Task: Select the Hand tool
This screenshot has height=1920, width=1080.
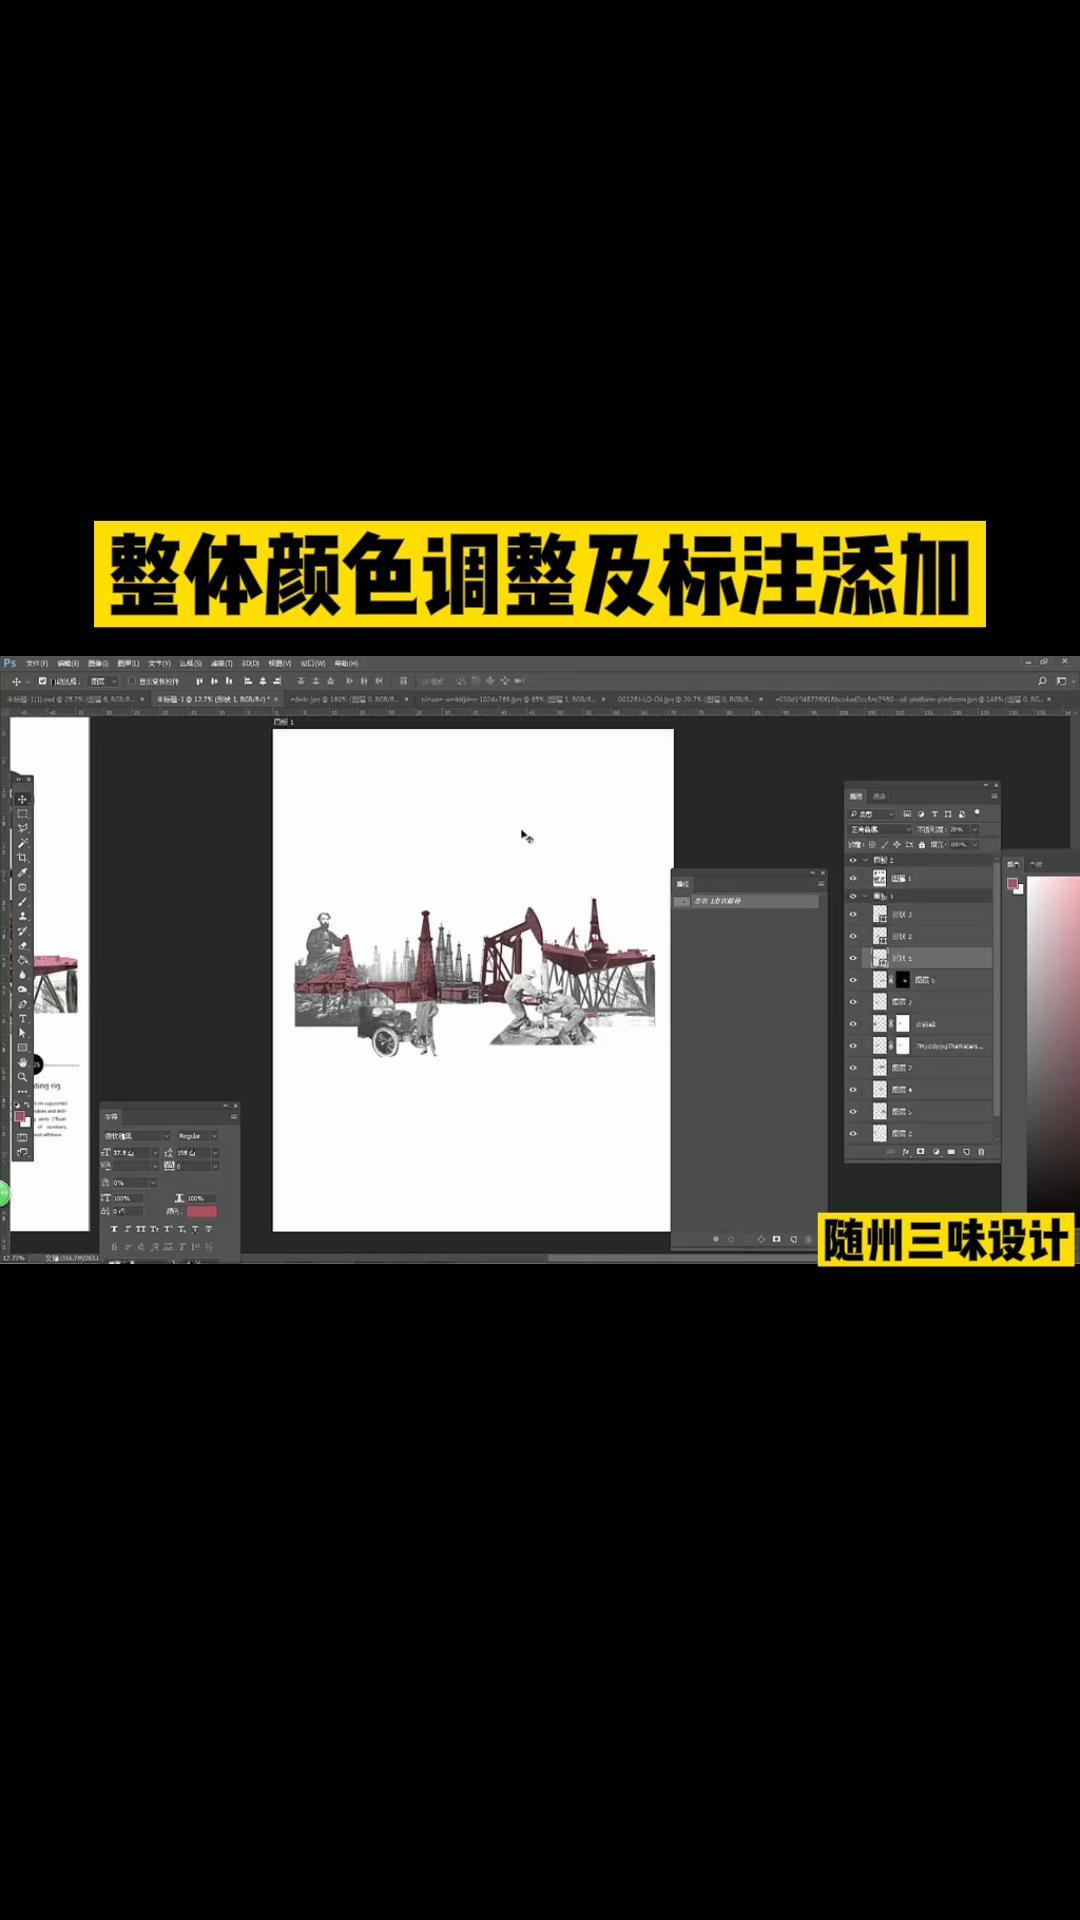Action: click(x=22, y=1062)
